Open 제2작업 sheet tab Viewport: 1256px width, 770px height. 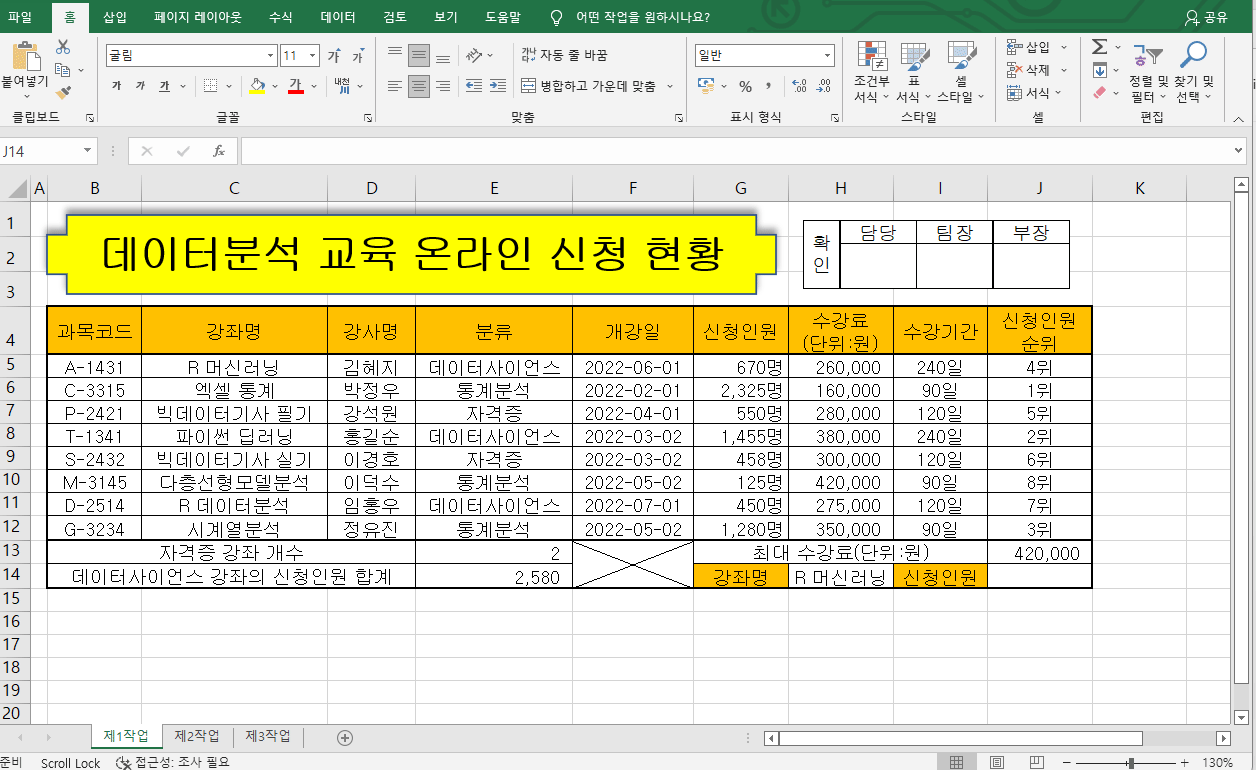196,736
